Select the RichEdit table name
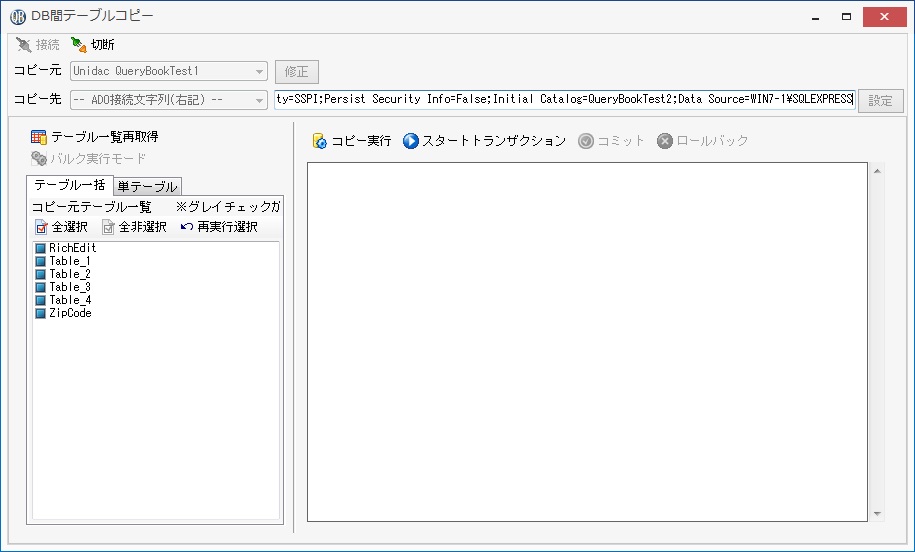Viewport: 915px width, 552px height. 72,248
